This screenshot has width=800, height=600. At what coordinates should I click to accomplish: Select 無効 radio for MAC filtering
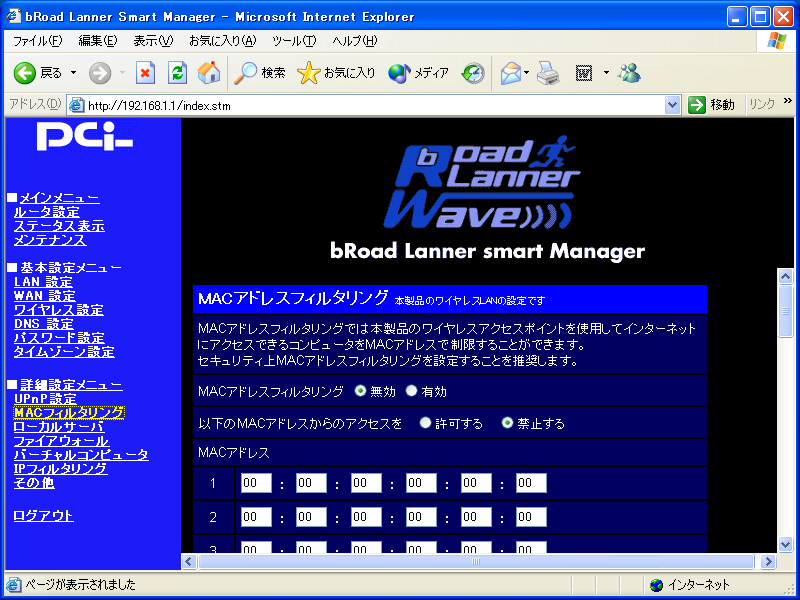[x=360, y=391]
